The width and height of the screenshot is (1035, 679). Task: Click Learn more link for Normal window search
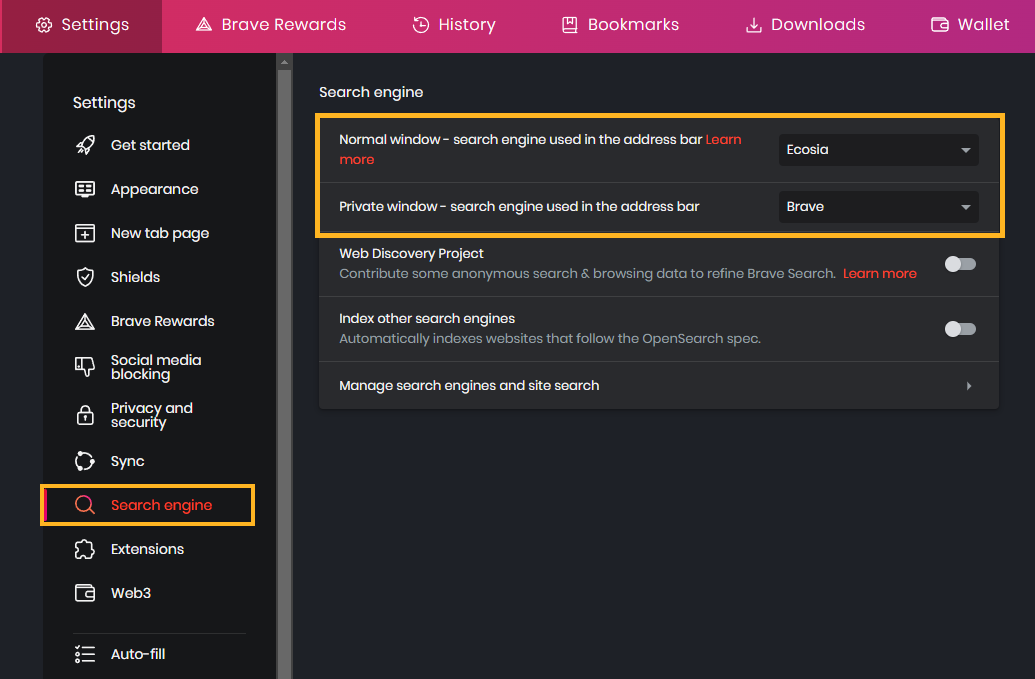click(723, 140)
